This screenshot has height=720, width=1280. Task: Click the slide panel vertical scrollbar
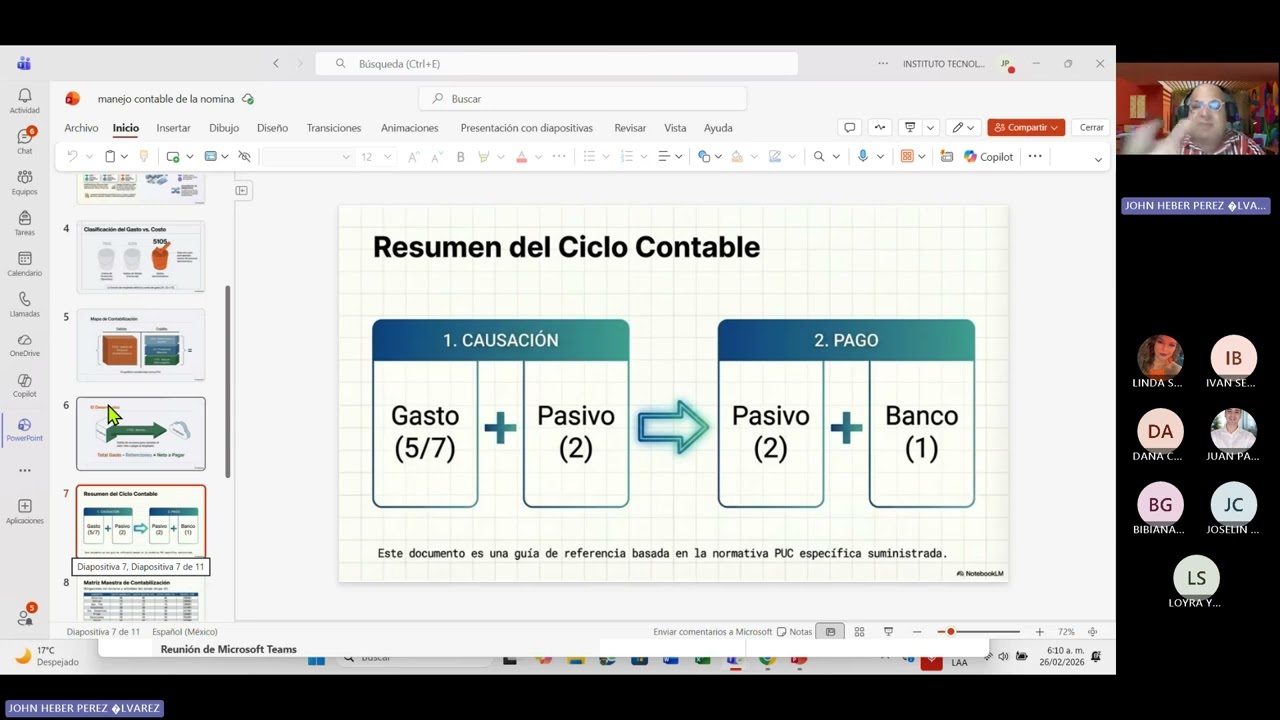228,381
